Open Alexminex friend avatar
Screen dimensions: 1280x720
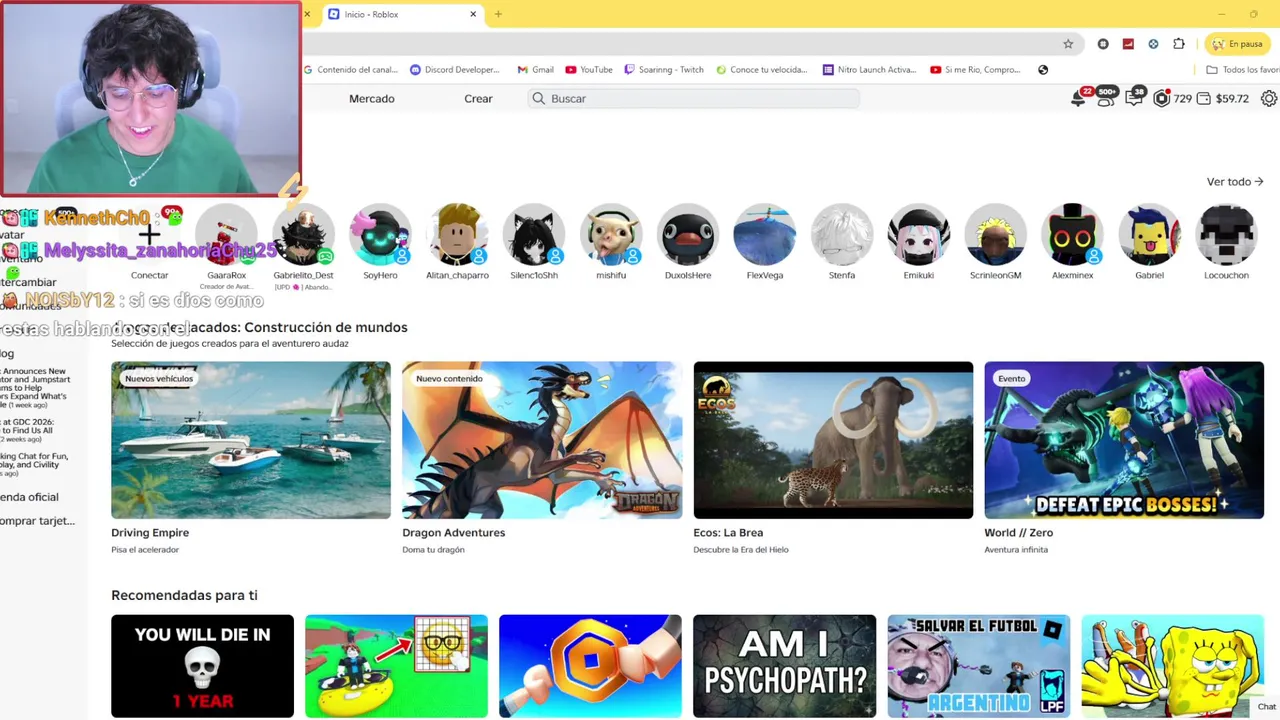point(1073,236)
